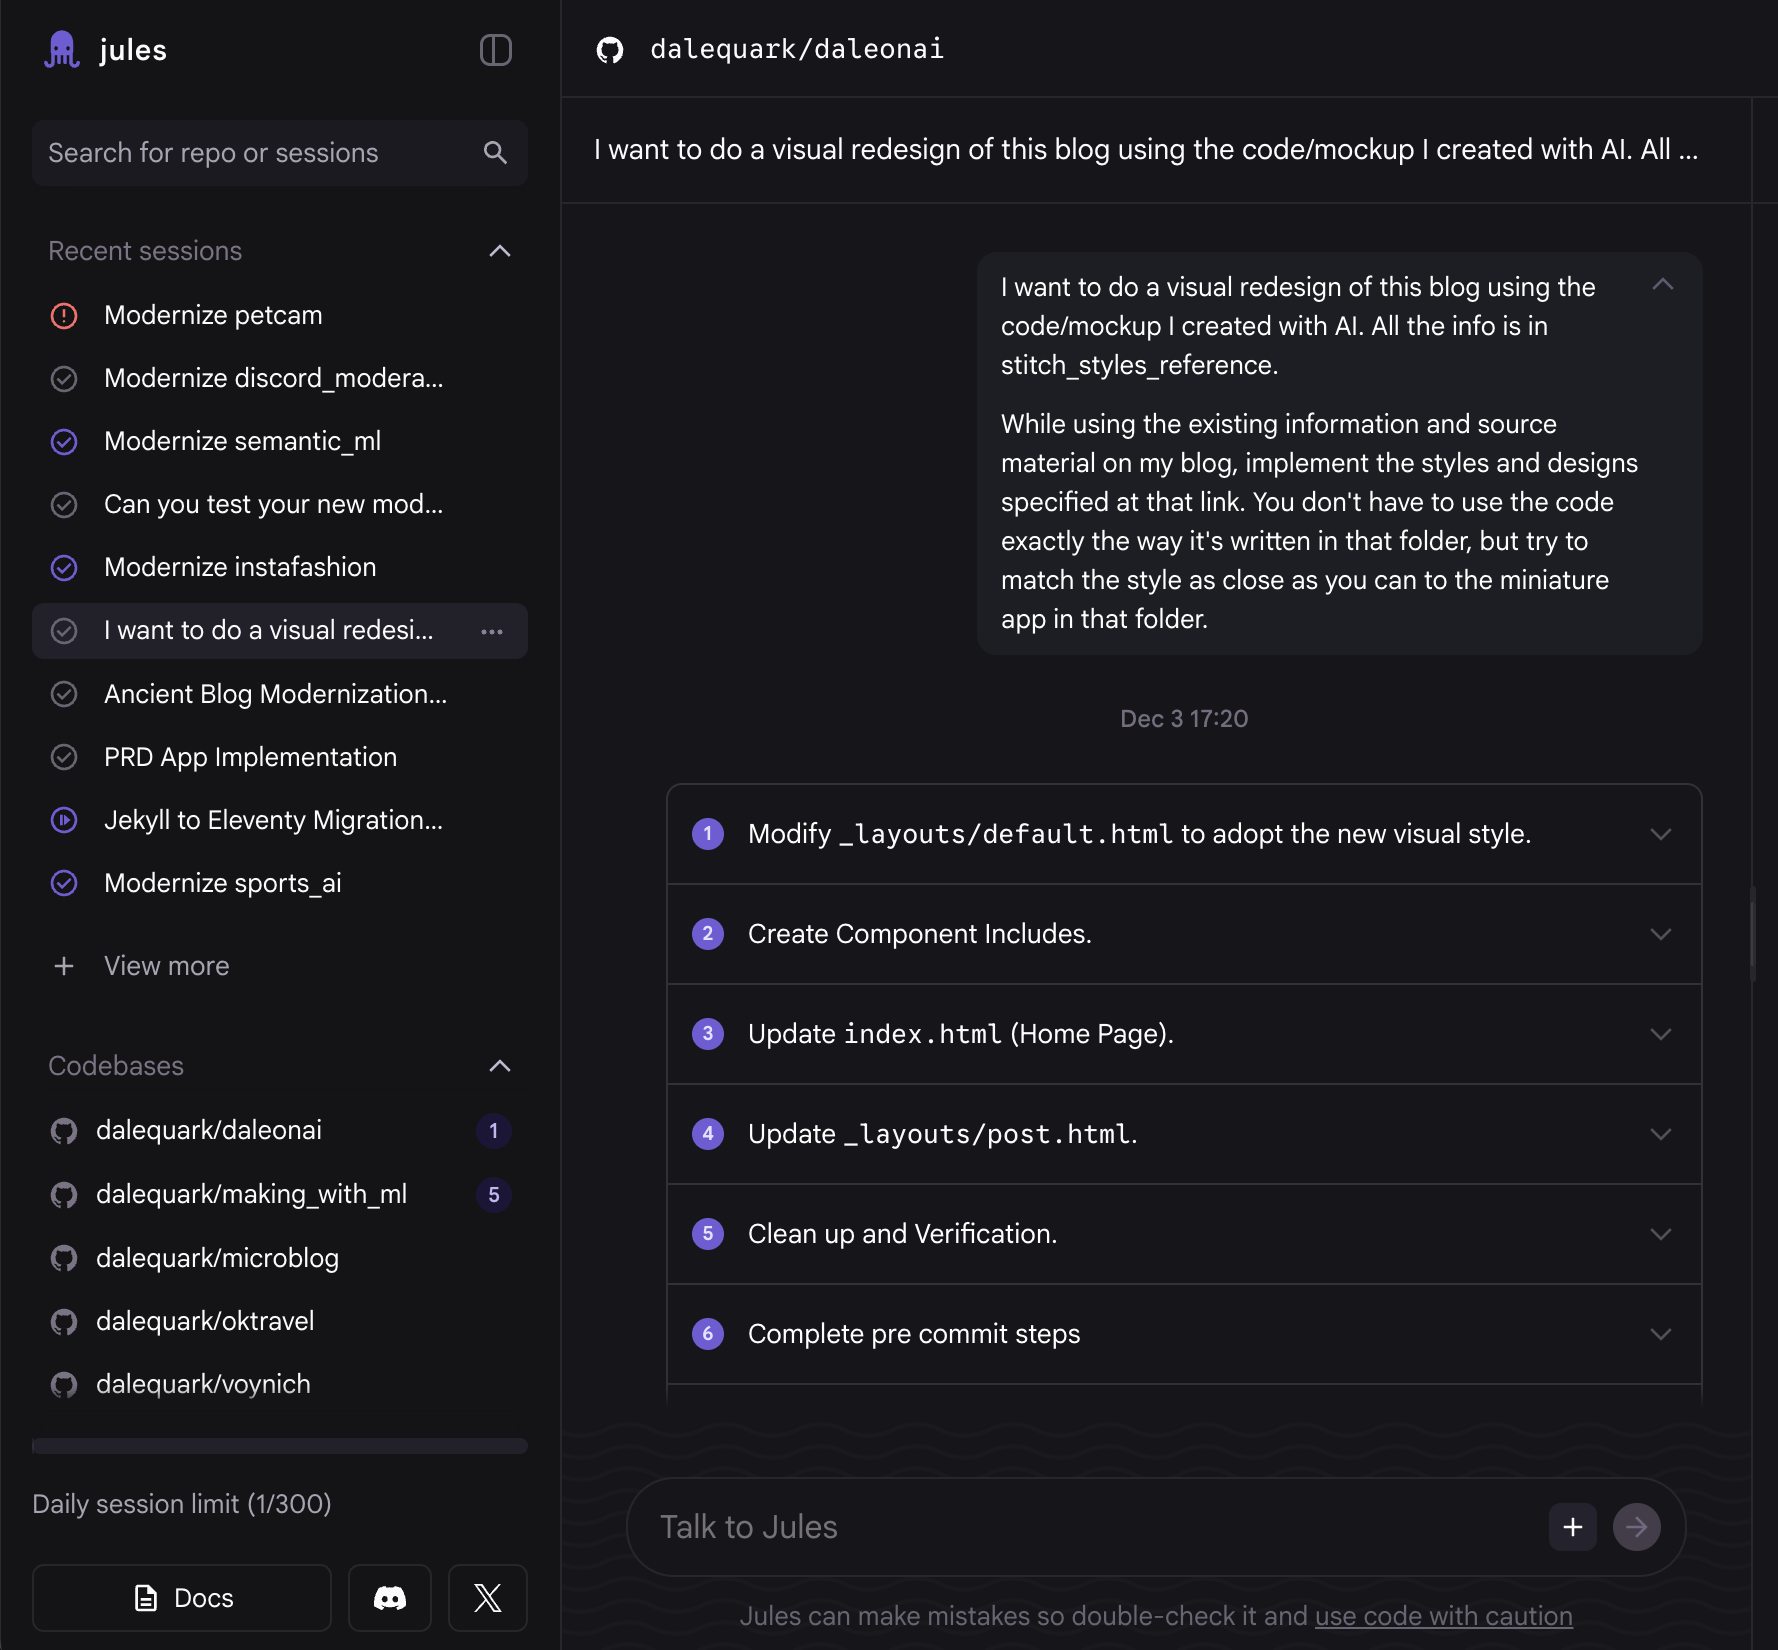Click 'View more' to show more sessions
The image size is (1778, 1650).
point(166,966)
